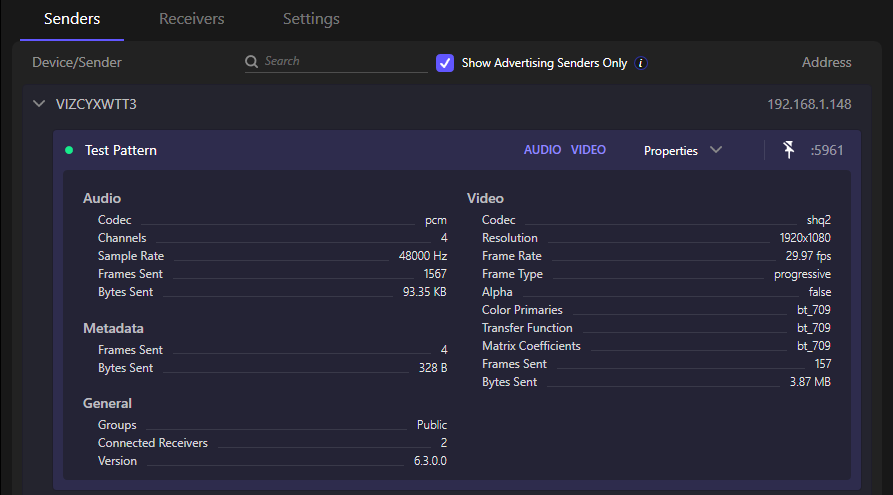893x495 pixels.
Task: Click the search magnifier icon
Action: [x=252, y=62]
